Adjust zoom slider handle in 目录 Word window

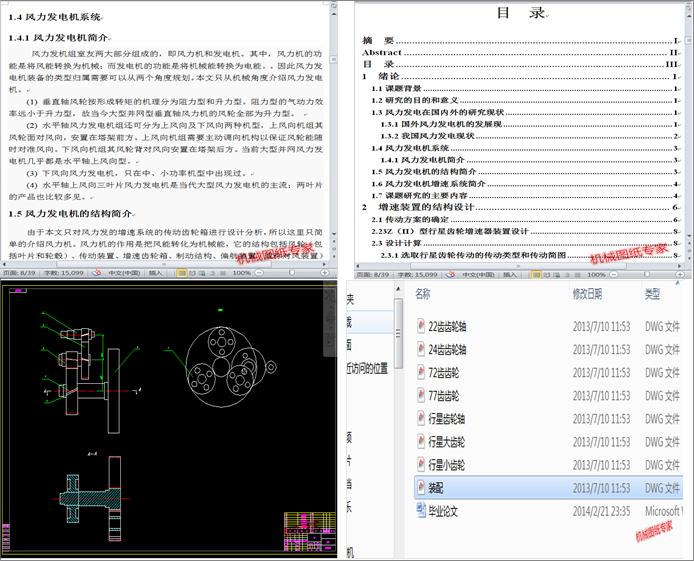(647, 275)
